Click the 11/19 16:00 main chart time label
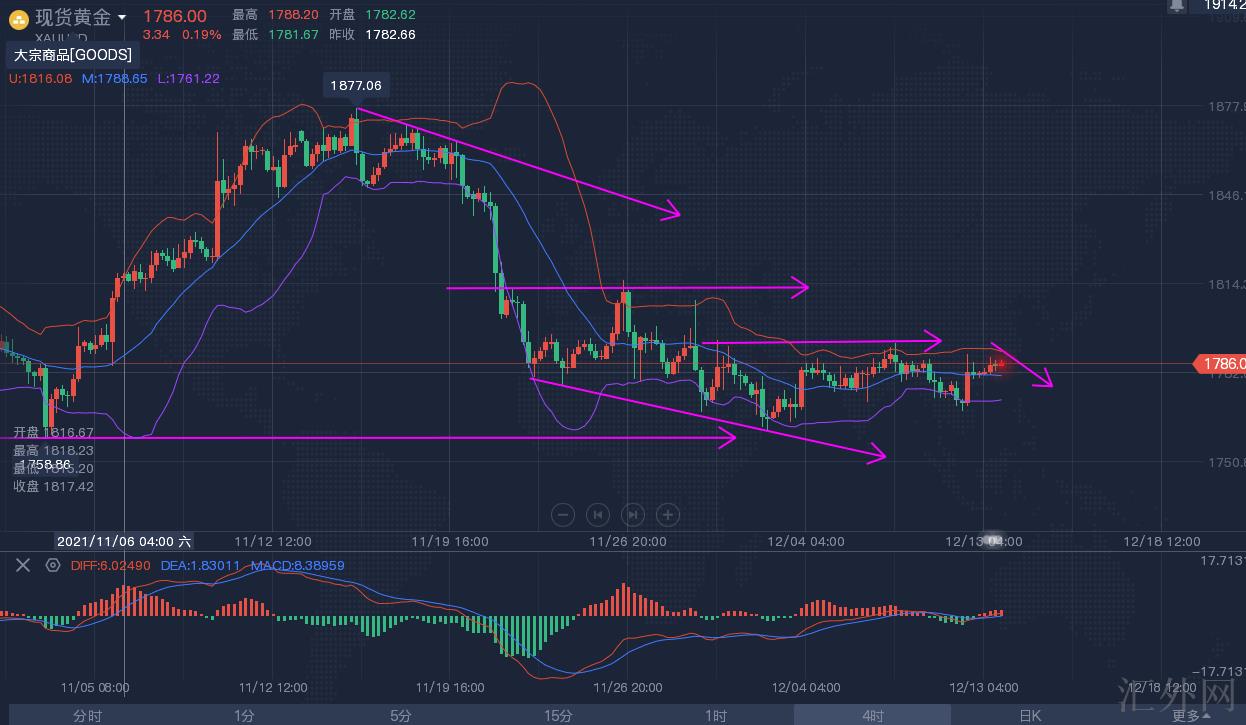 (450, 541)
